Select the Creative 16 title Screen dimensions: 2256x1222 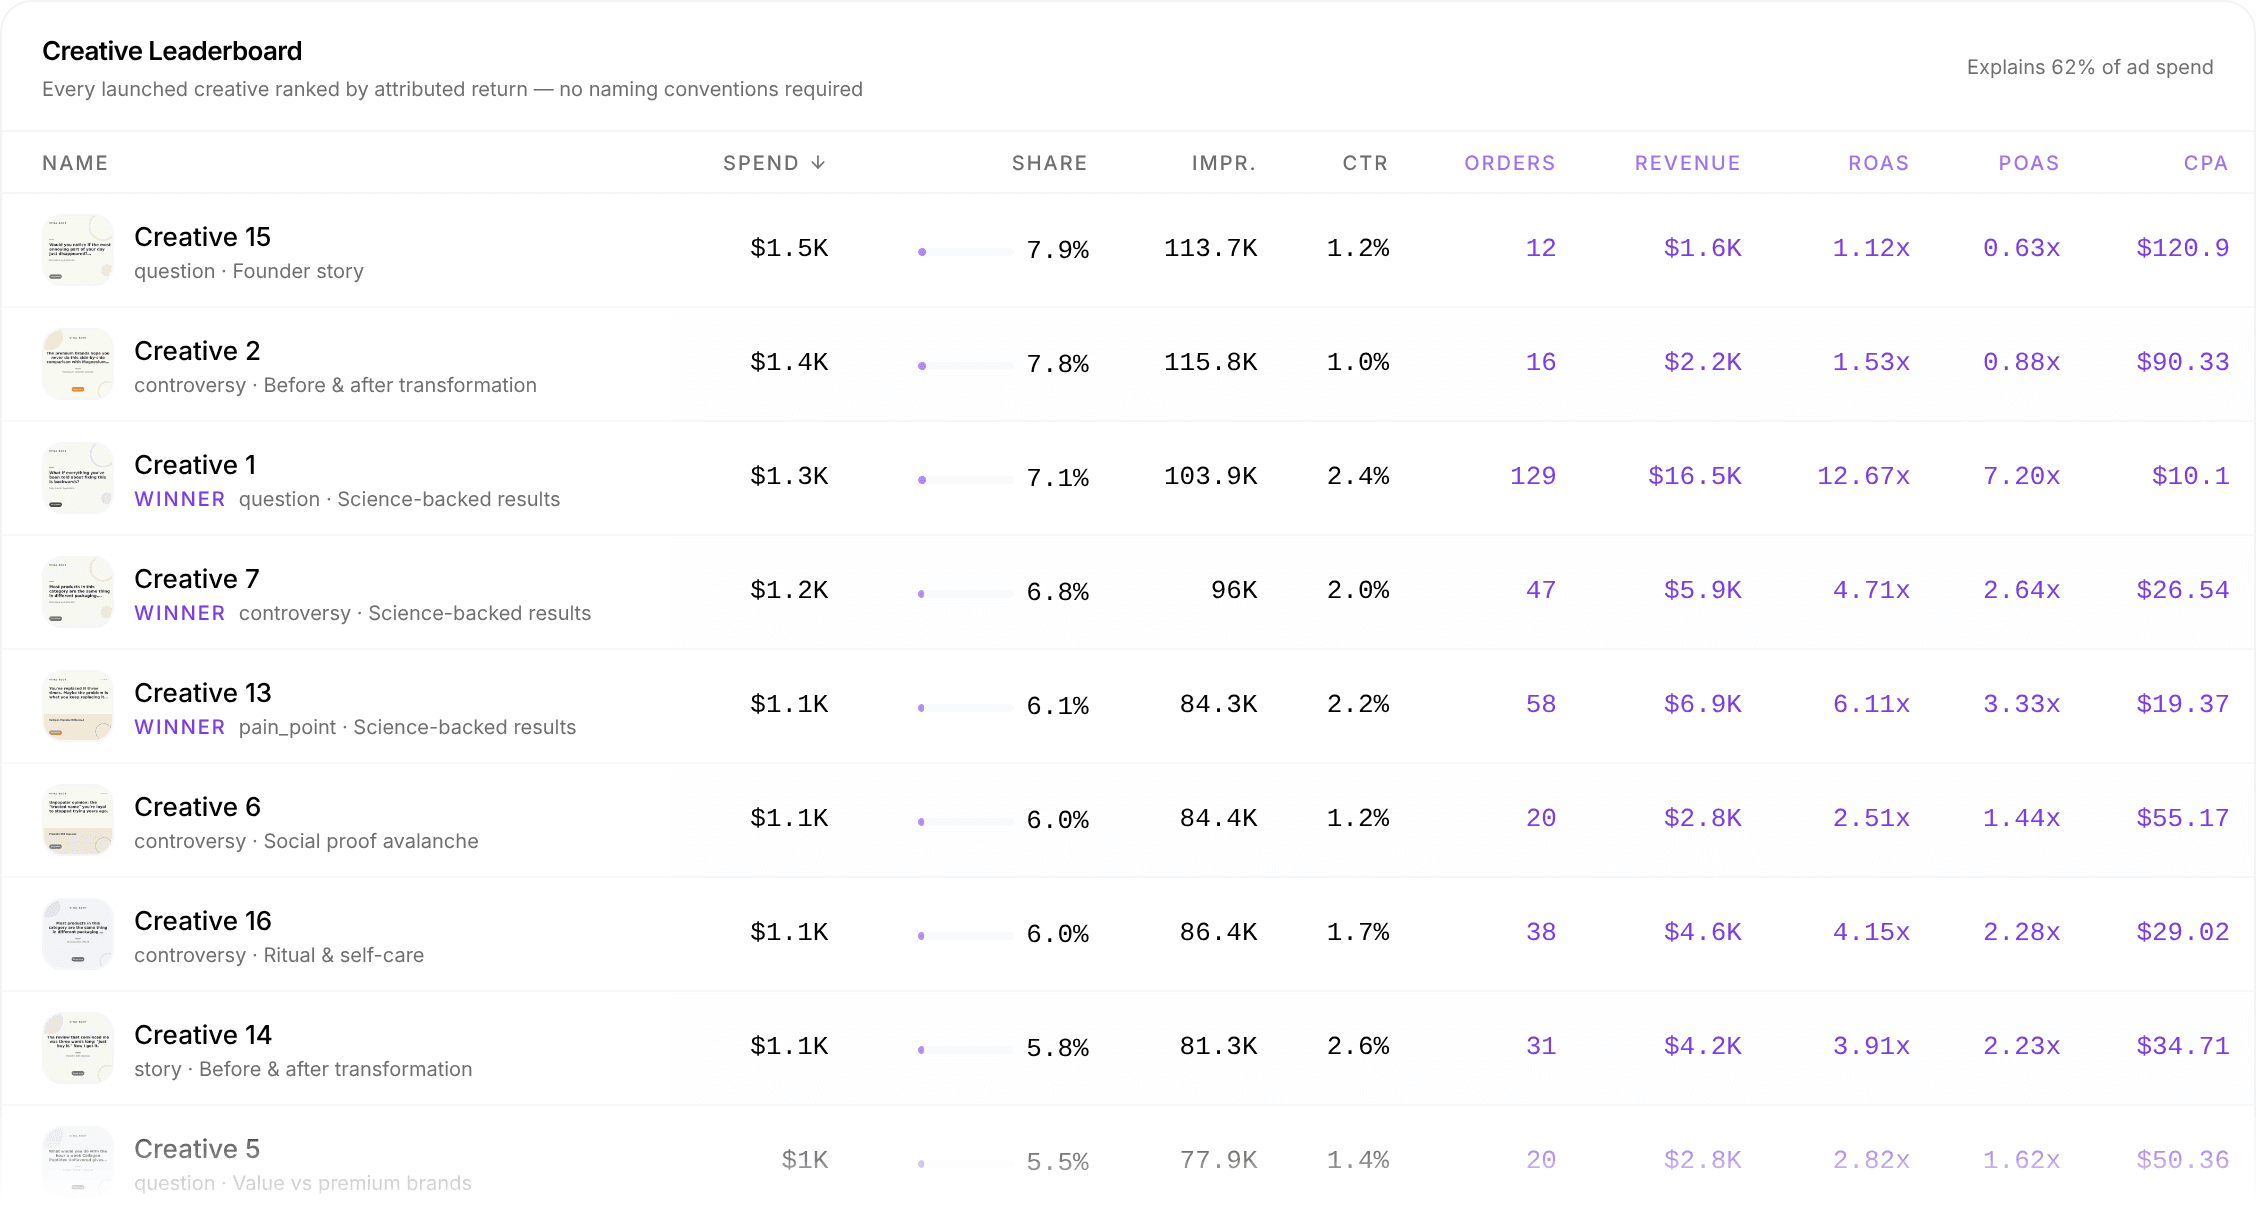(203, 921)
